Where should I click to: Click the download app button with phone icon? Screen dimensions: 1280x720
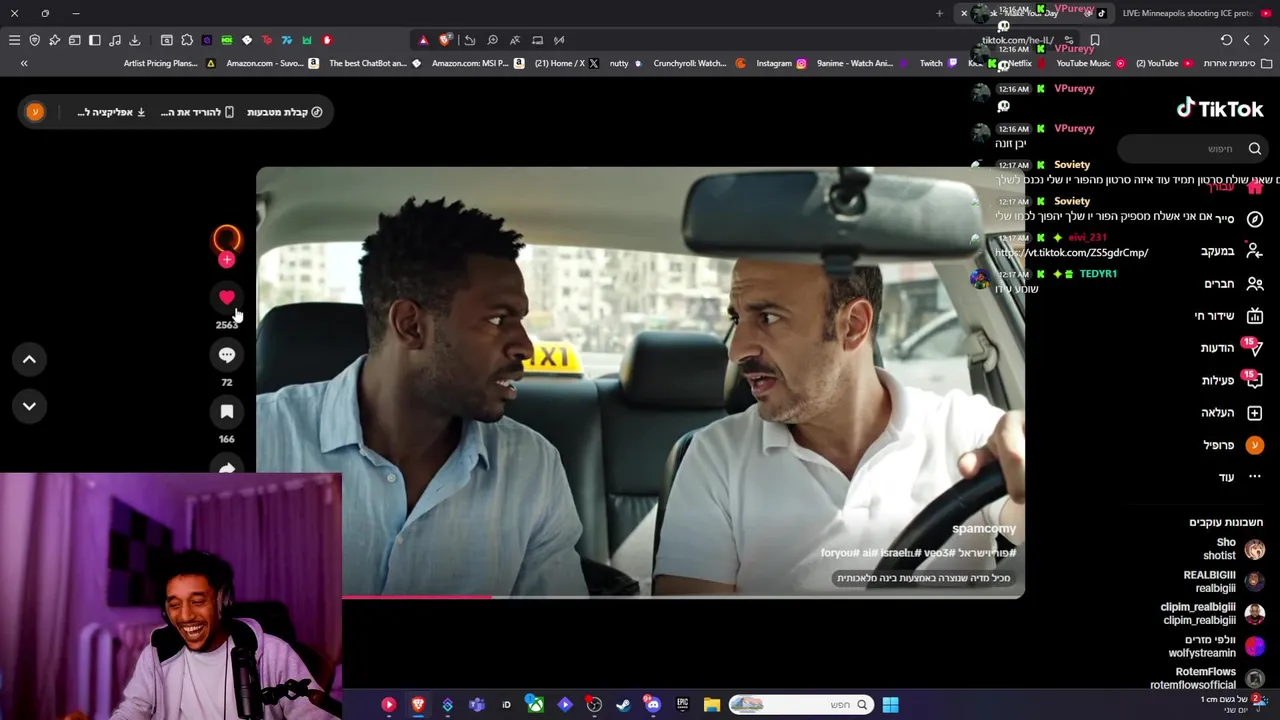(198, 112)
